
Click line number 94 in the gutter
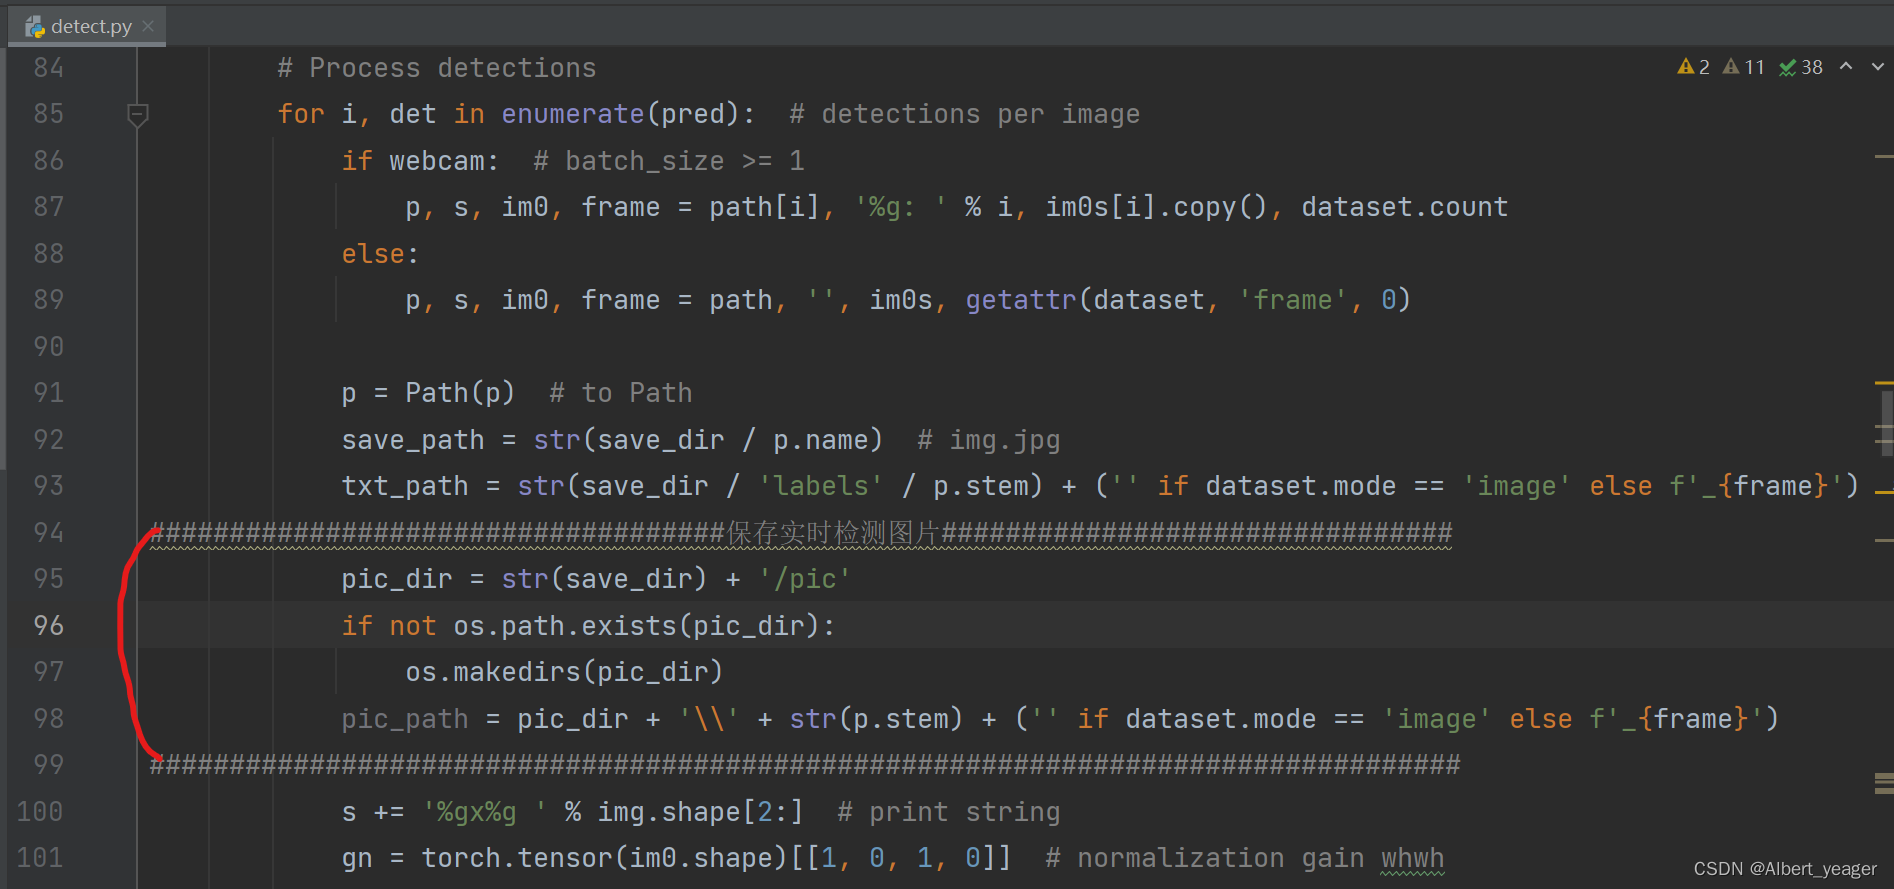[x=48, y=533]
